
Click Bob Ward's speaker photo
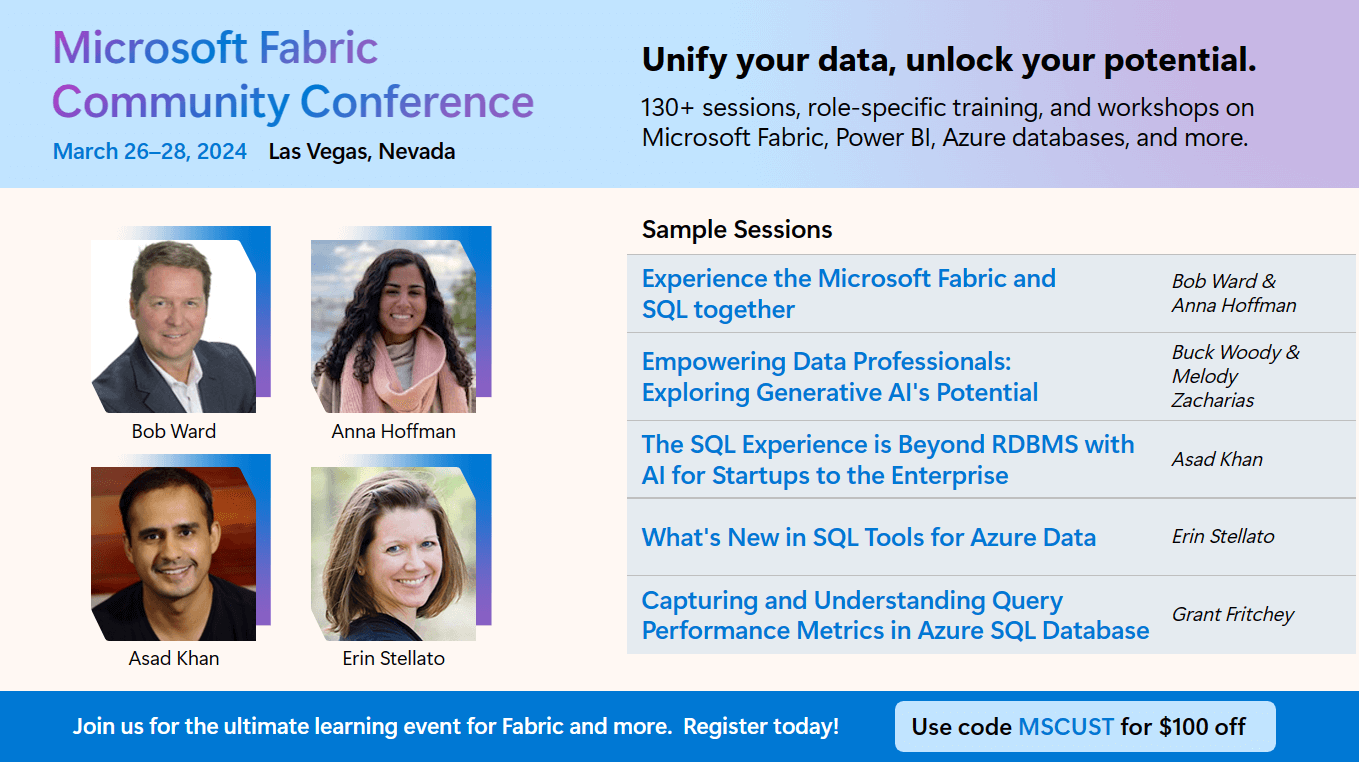tap(173, 326)
